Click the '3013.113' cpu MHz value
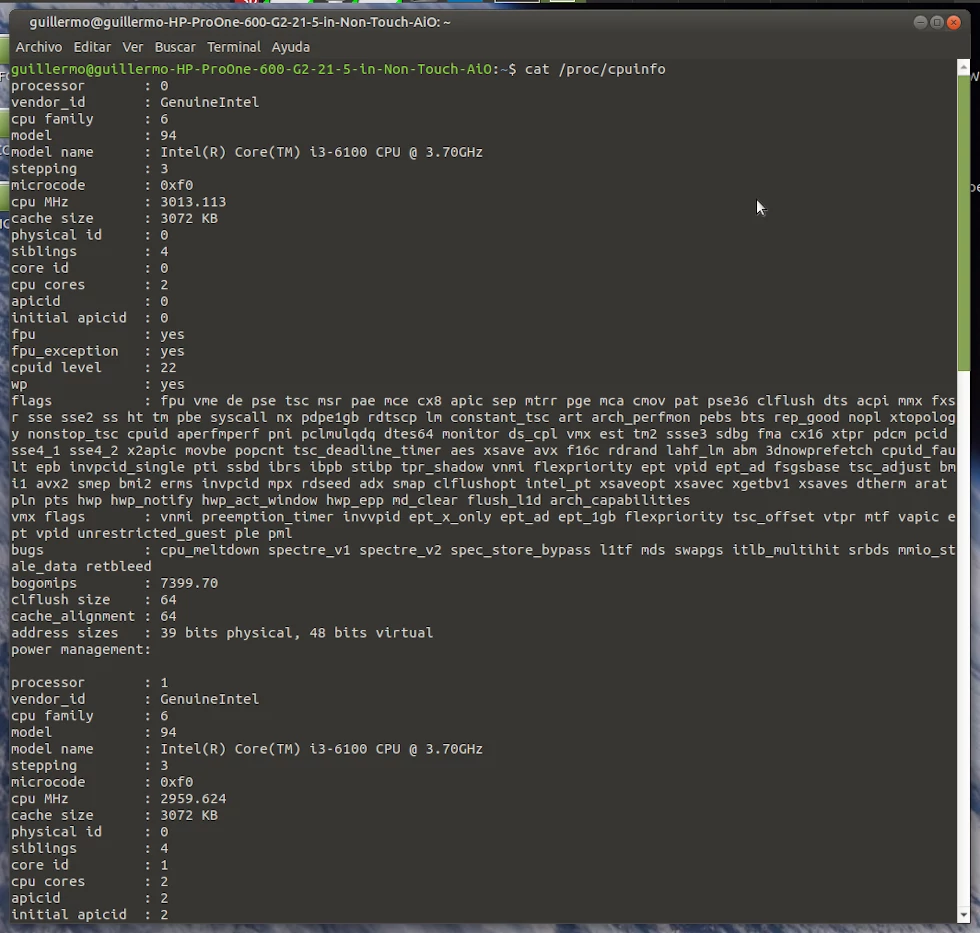 point(193,202)
